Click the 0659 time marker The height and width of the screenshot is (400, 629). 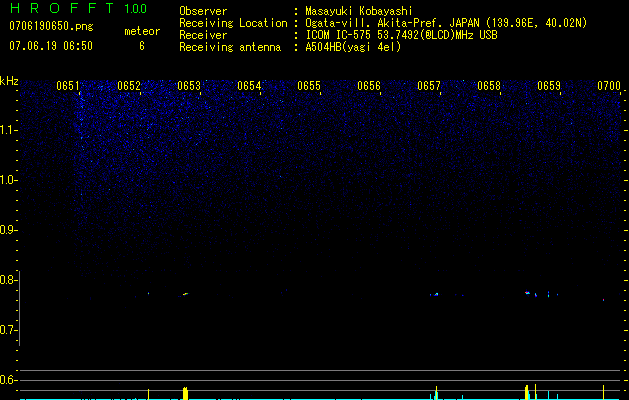[549, 86]
